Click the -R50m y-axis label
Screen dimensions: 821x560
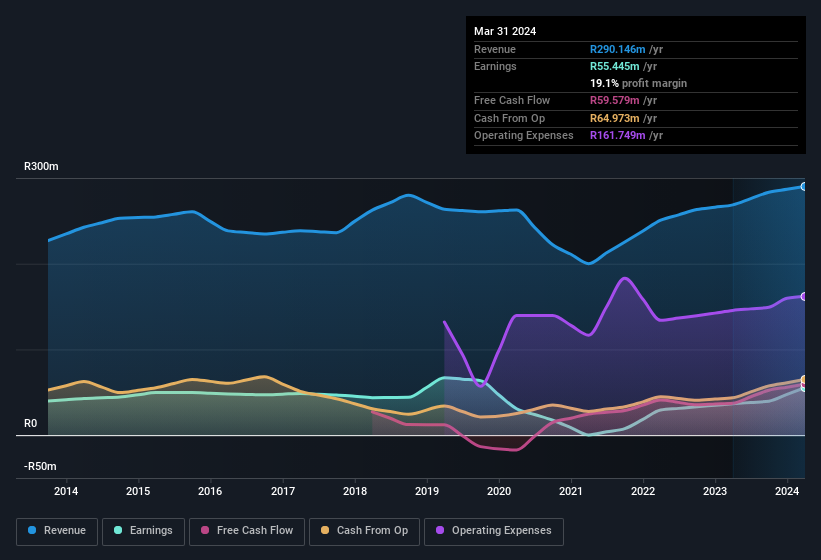coord(41,467)
